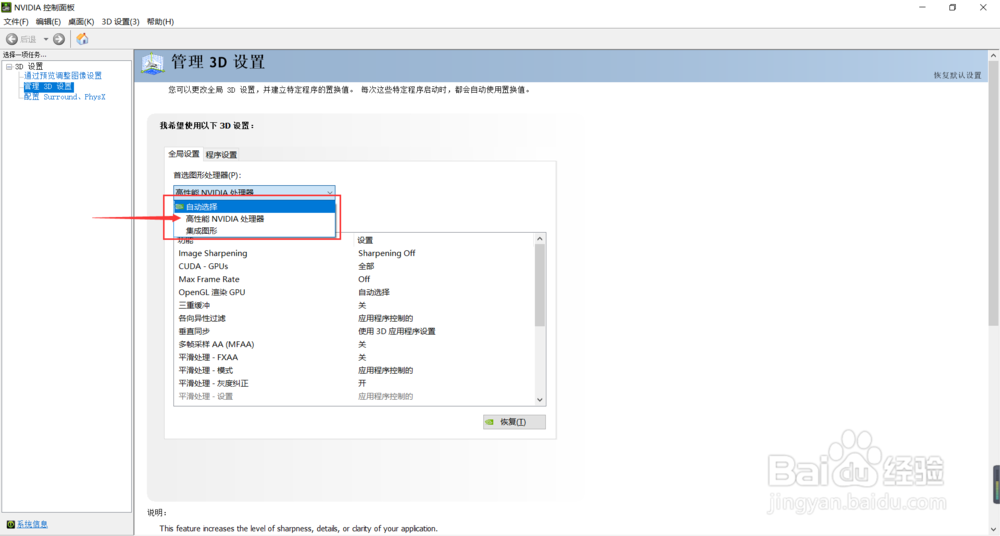
Task: Choose 自动选择 from the dropdown list
Action: (254, 207)
